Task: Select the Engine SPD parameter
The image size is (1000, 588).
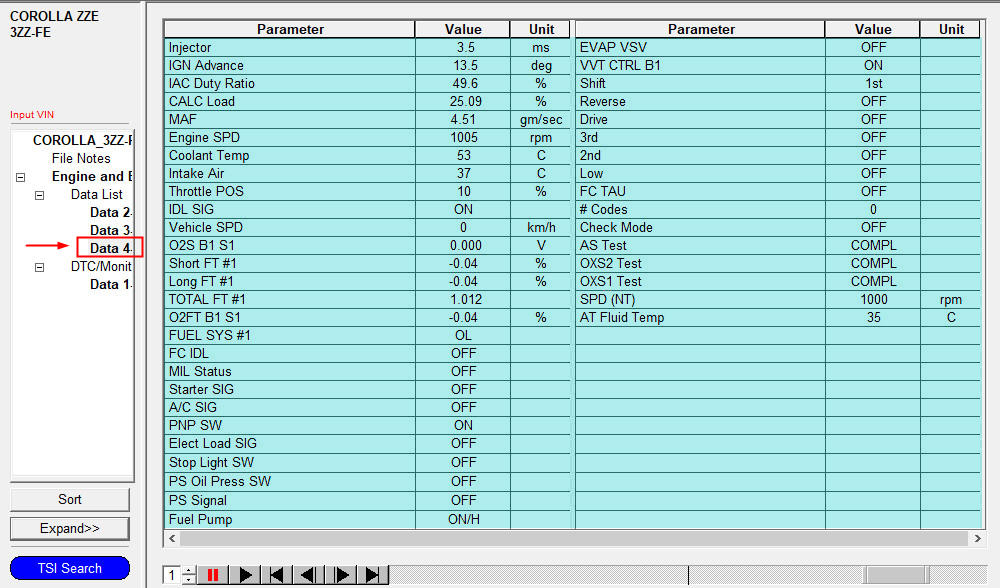Action: [x=290, y=137]
